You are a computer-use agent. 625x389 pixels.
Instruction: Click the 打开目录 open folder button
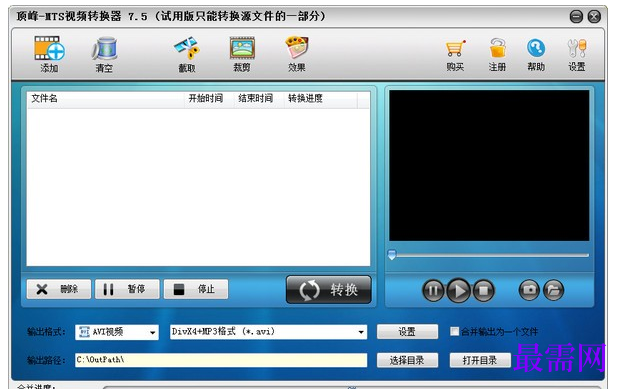[x=480, y=360]
